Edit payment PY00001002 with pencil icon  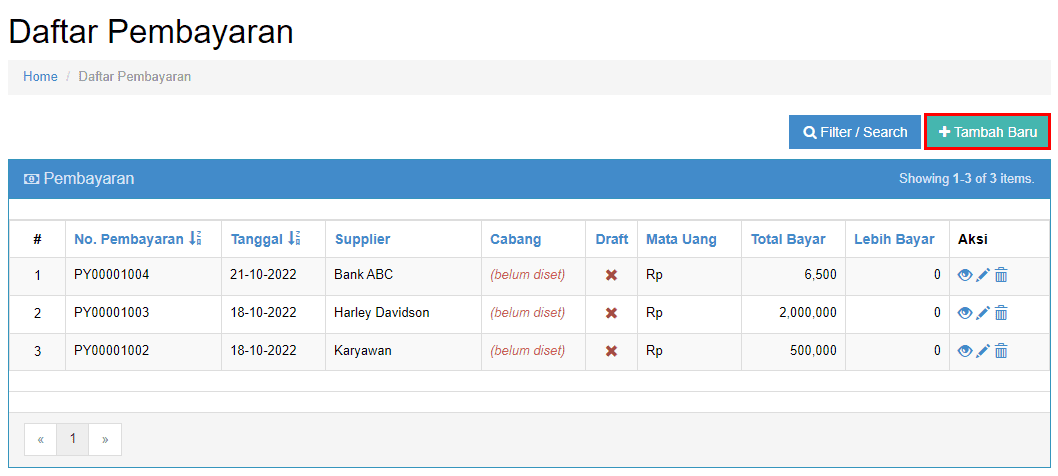point(983,350)
